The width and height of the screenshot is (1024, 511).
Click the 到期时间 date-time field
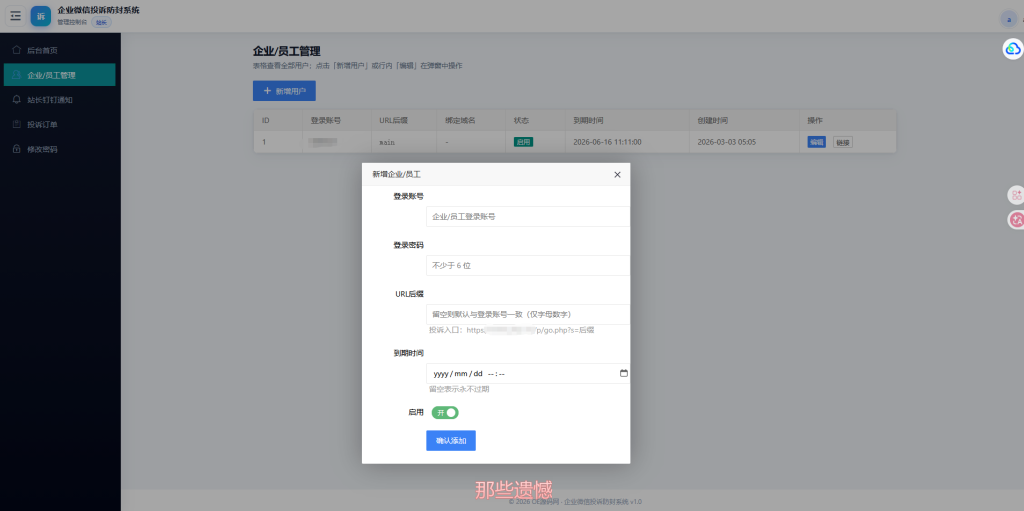click(528, 374)
